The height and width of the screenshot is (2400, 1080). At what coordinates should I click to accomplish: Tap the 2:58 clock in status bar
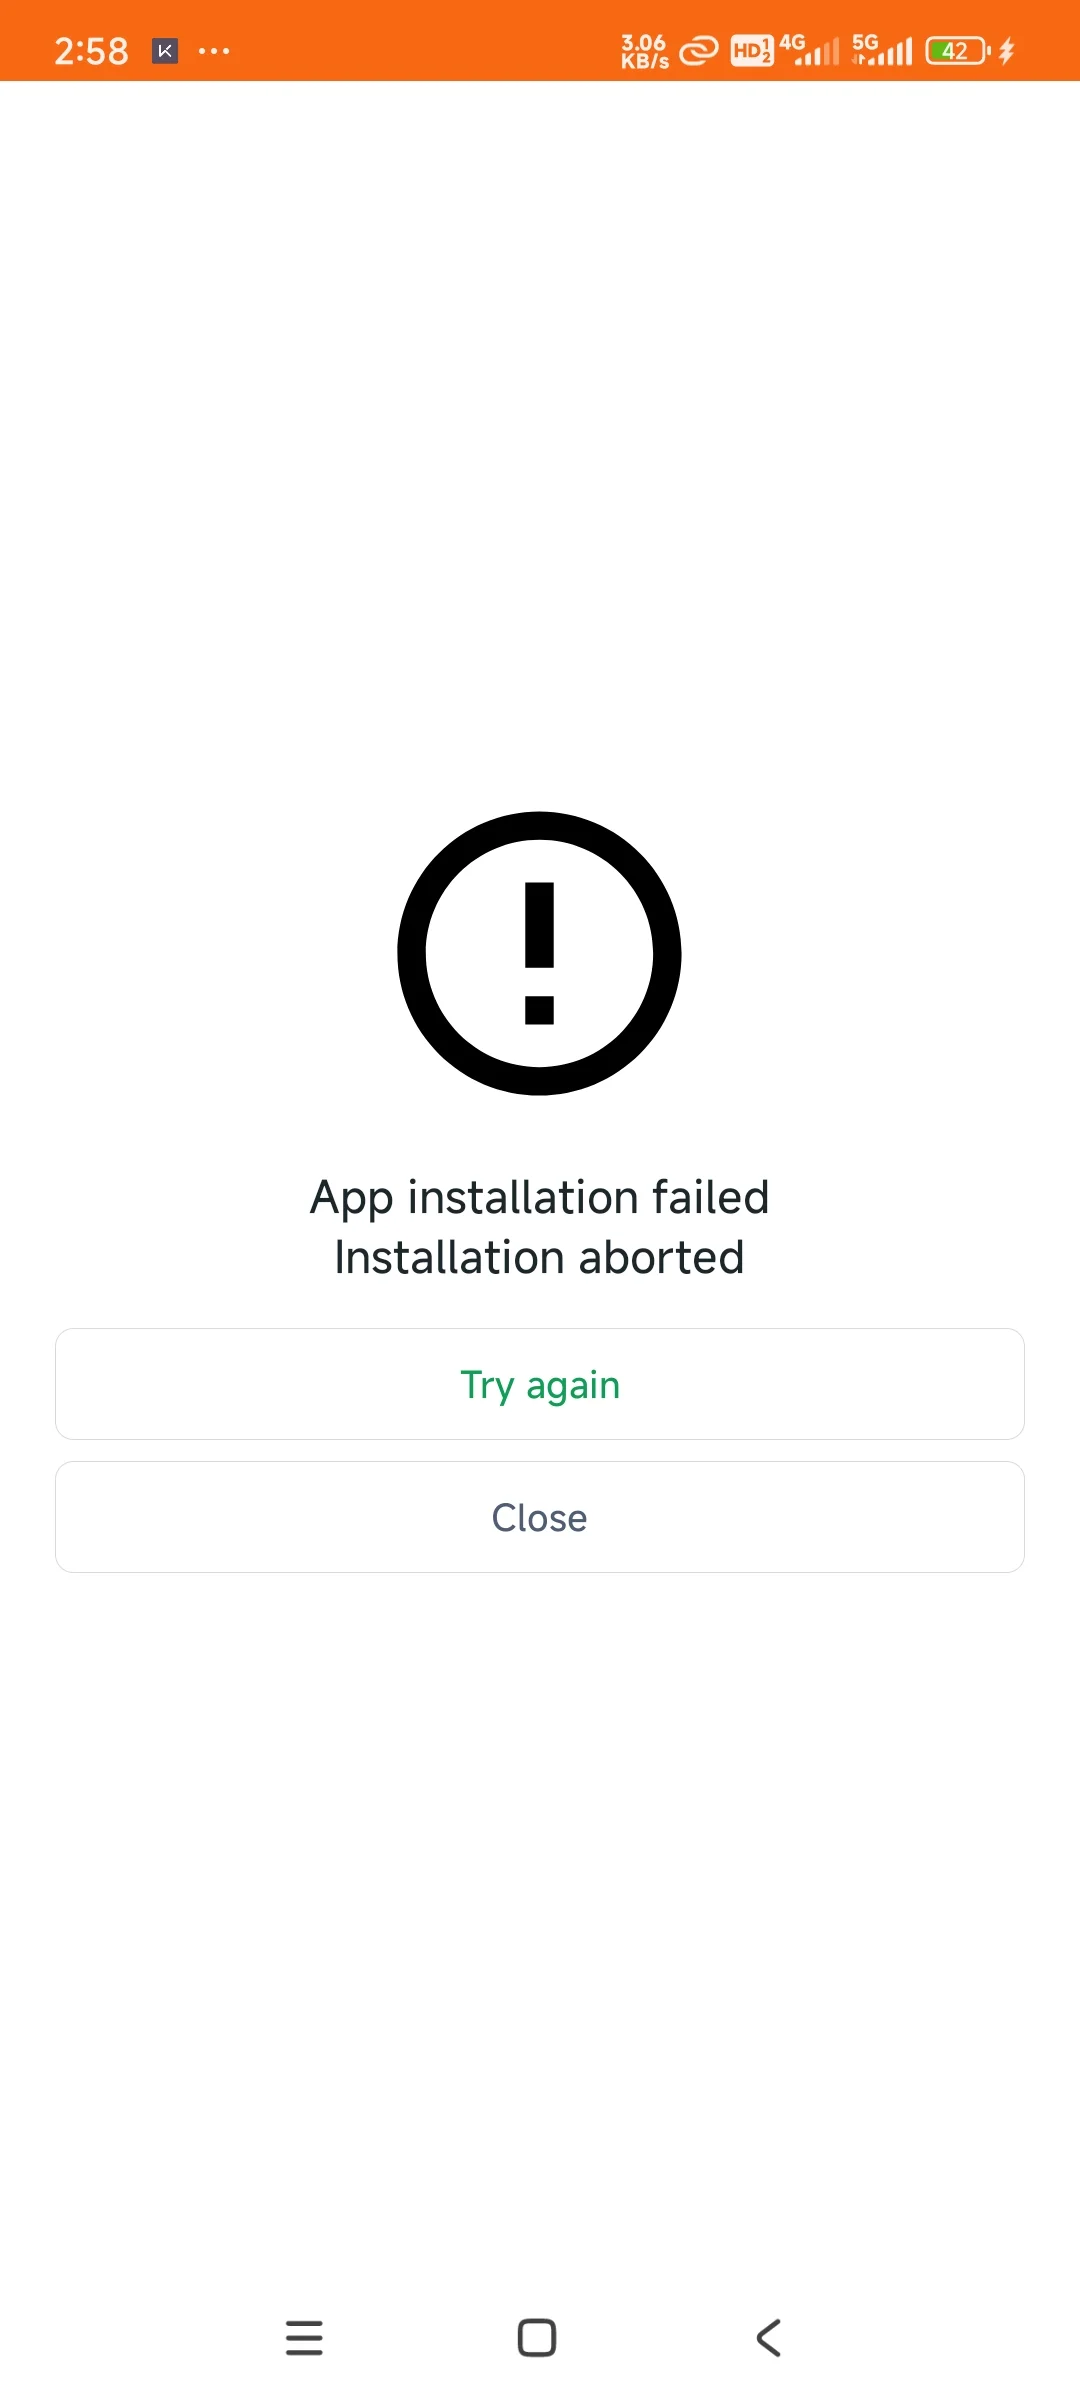91,51
